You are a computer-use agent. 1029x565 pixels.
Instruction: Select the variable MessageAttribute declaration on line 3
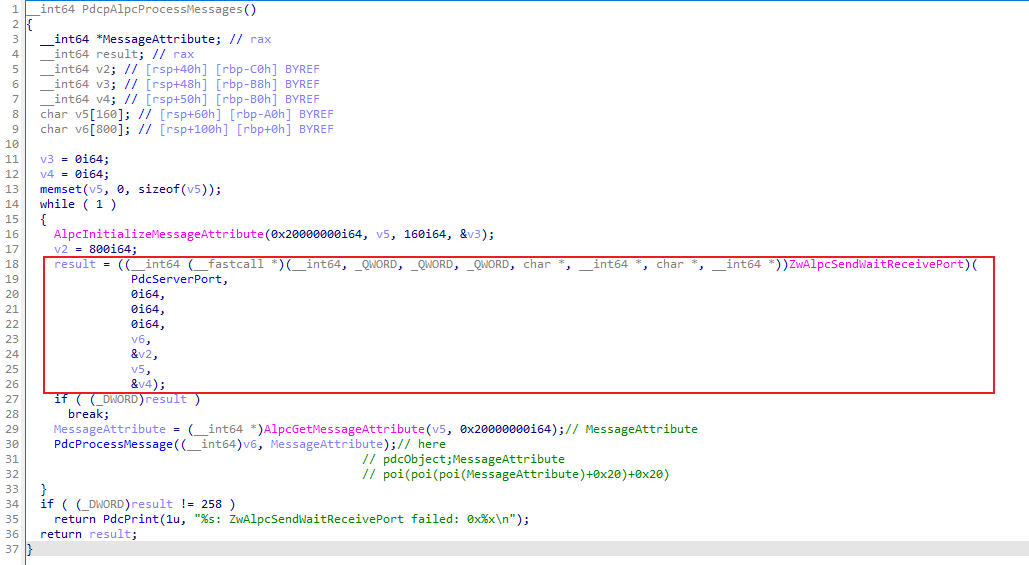(158, 39)
